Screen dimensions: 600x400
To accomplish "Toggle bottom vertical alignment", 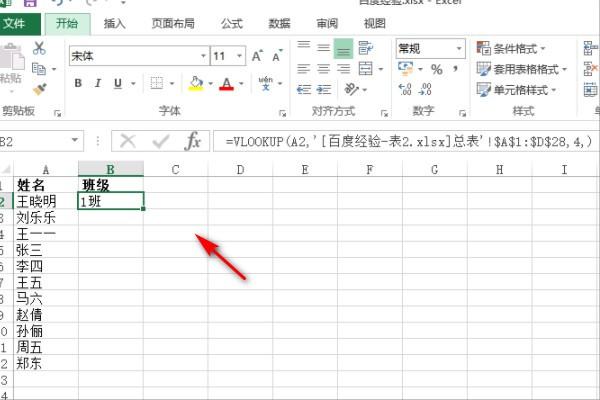I will click(x=343, y=49).
